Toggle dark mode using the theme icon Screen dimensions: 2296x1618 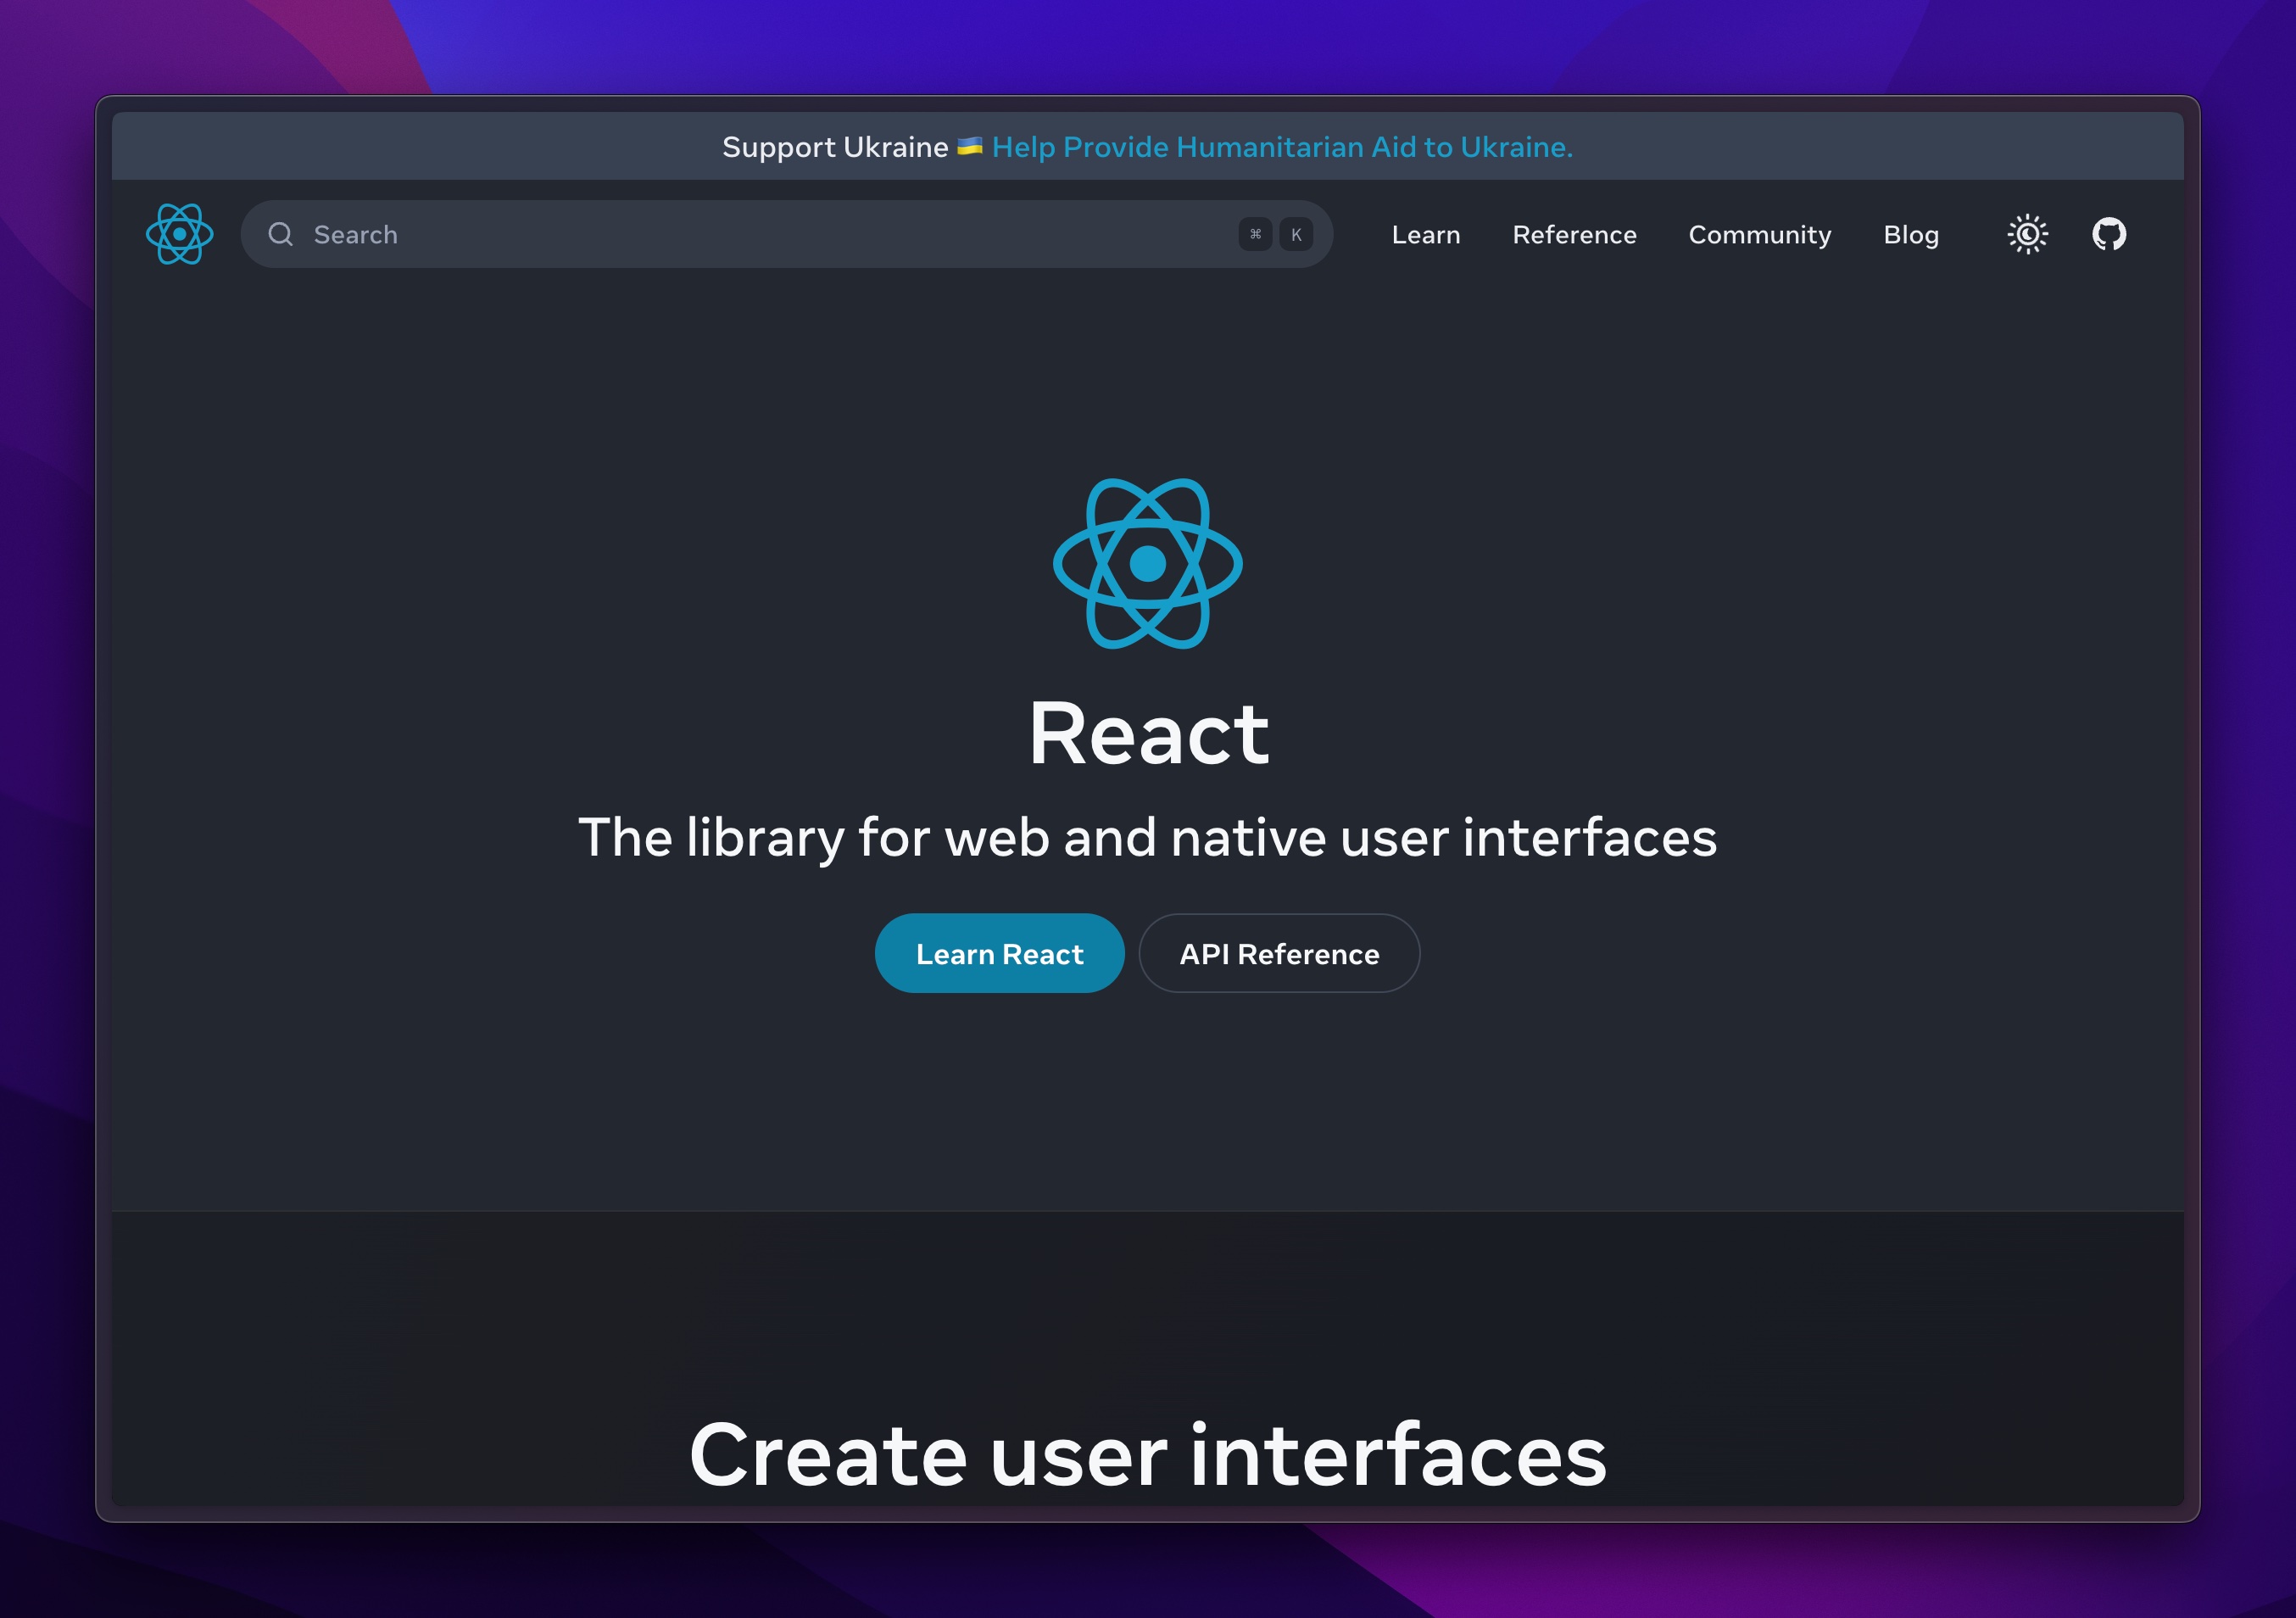pos(2027,234)
